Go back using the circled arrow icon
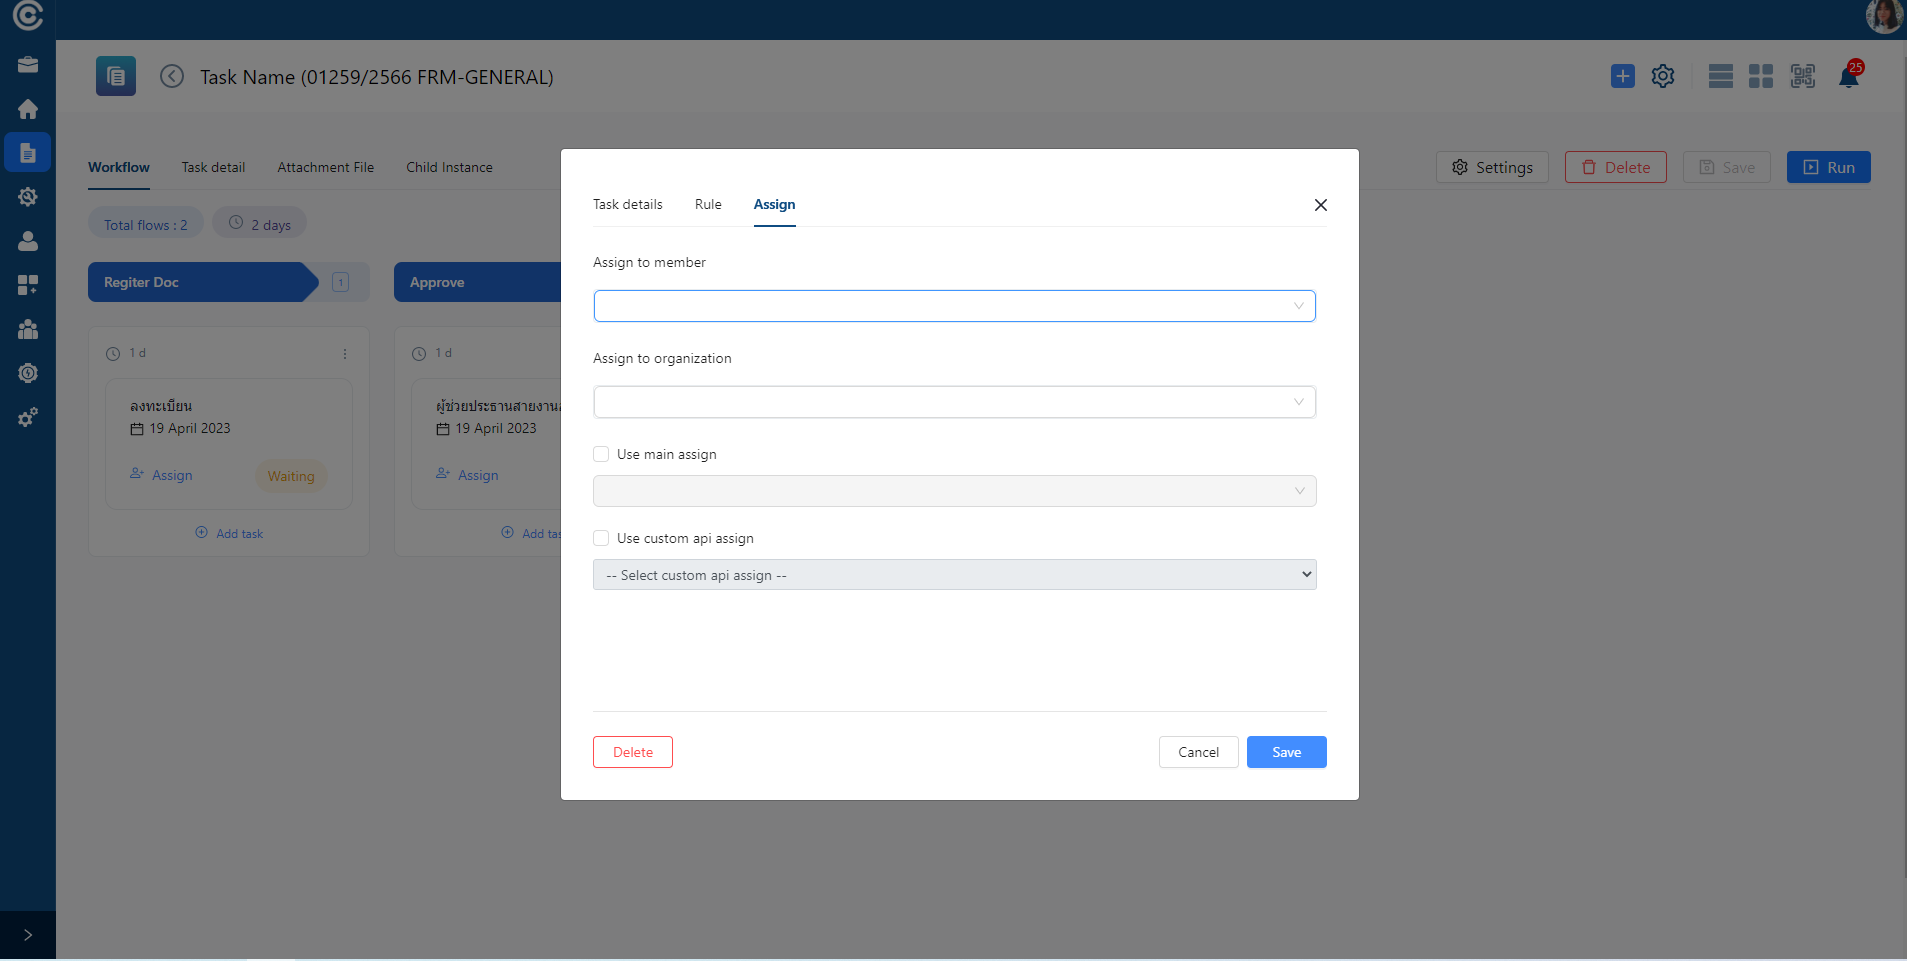Viewport: 1907px width, 961px height. pos(172,77)
